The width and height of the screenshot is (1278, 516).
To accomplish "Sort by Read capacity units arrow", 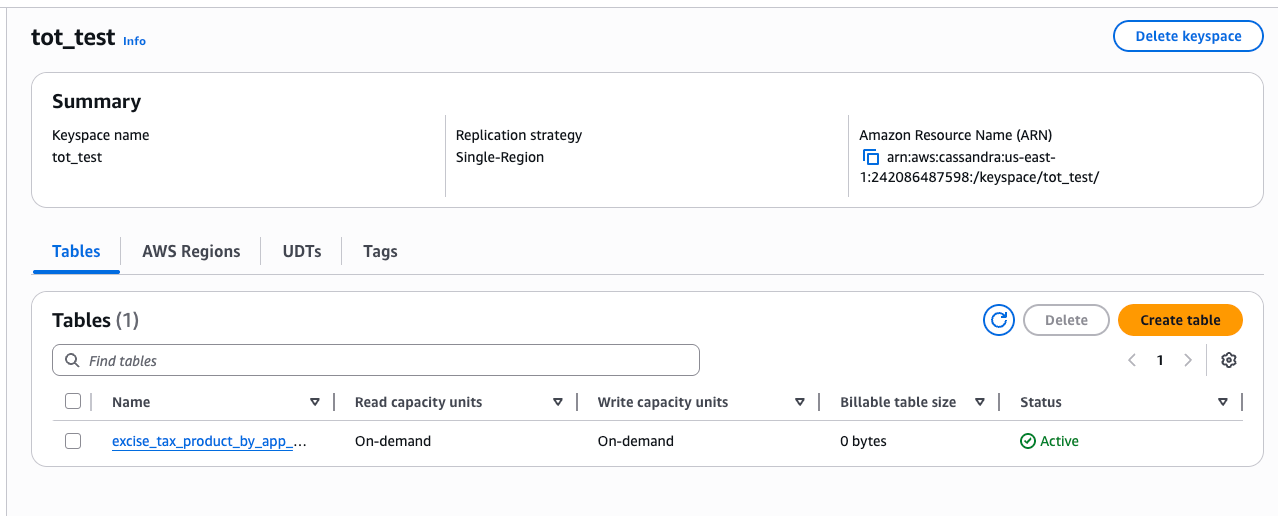I will 558,402.
